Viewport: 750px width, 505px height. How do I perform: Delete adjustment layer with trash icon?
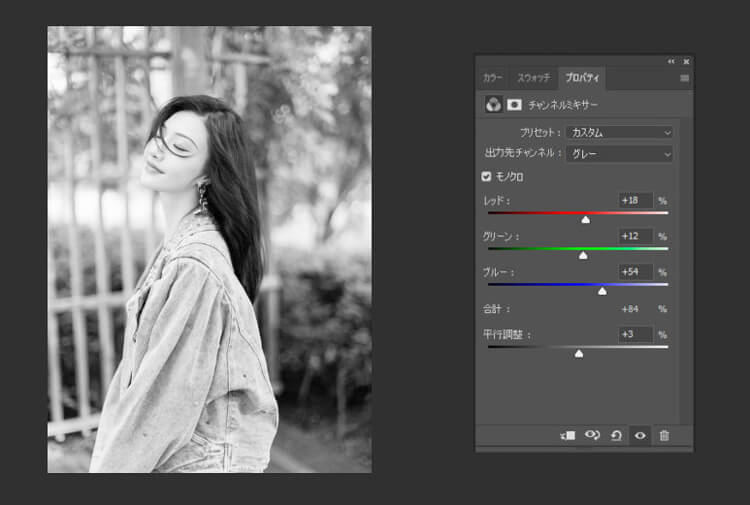point(664,435)
